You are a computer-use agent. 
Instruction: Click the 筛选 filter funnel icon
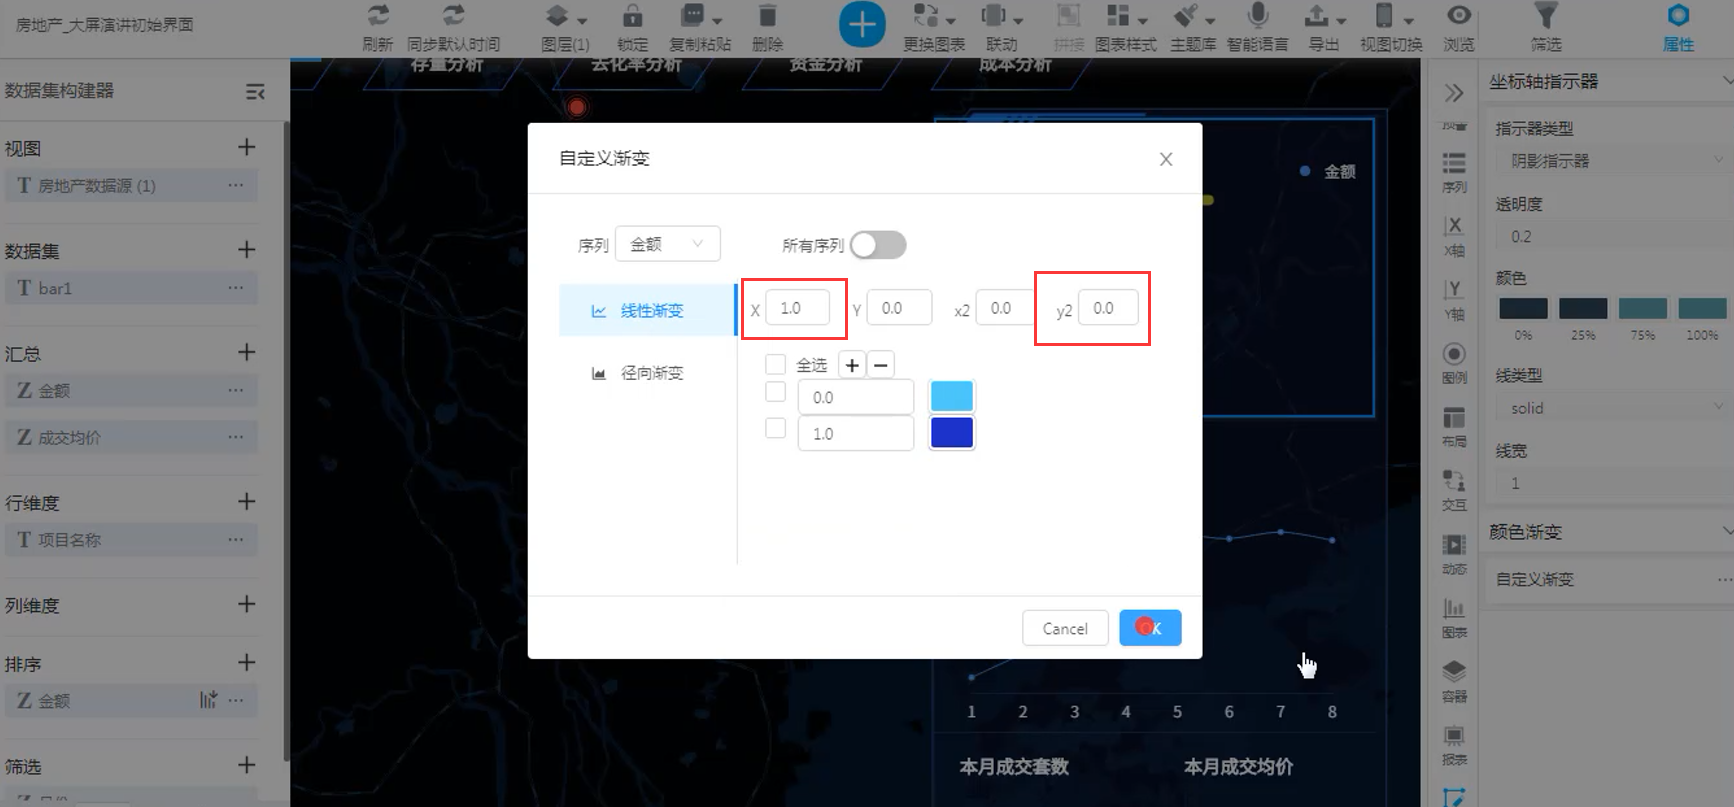1546,16
